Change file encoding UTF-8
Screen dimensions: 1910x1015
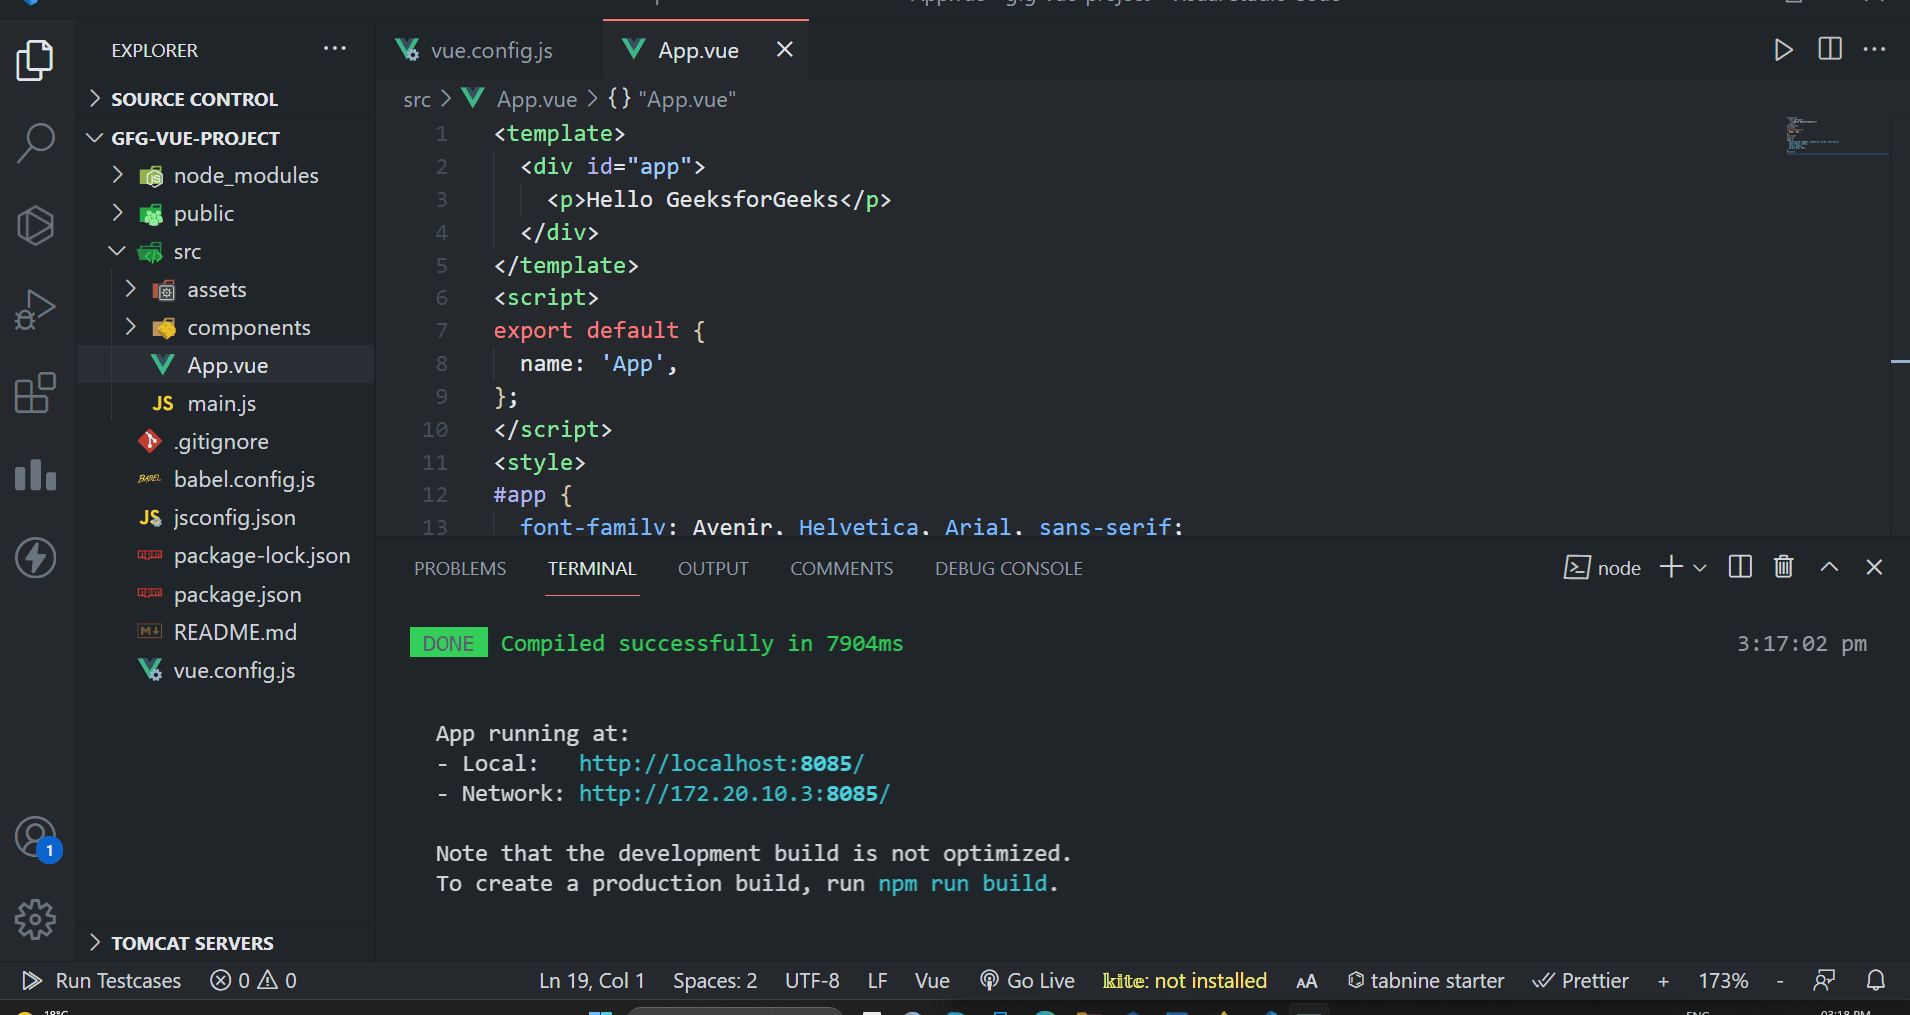click(812, 981)
